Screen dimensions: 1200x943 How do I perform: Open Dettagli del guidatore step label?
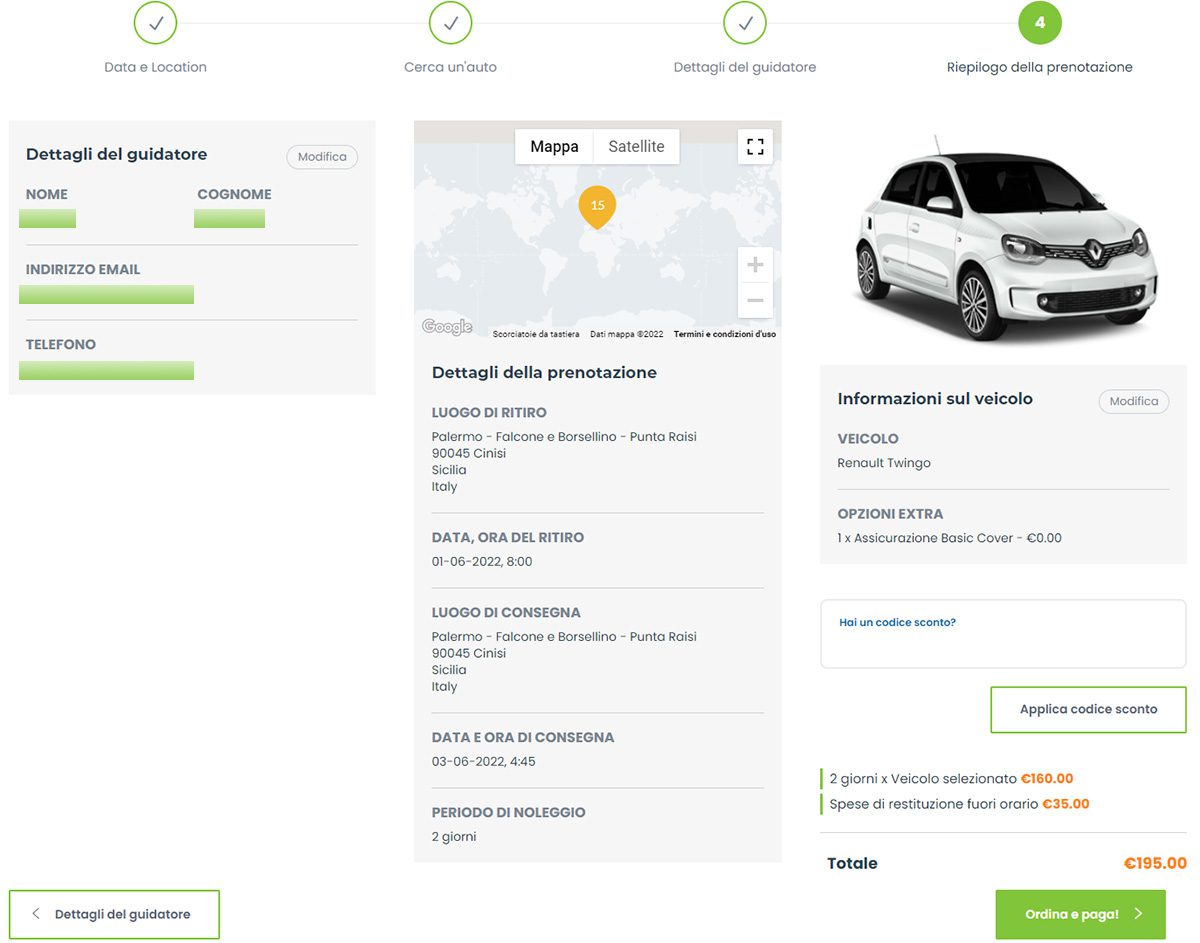pyautogui.click(x=745, y=67)
